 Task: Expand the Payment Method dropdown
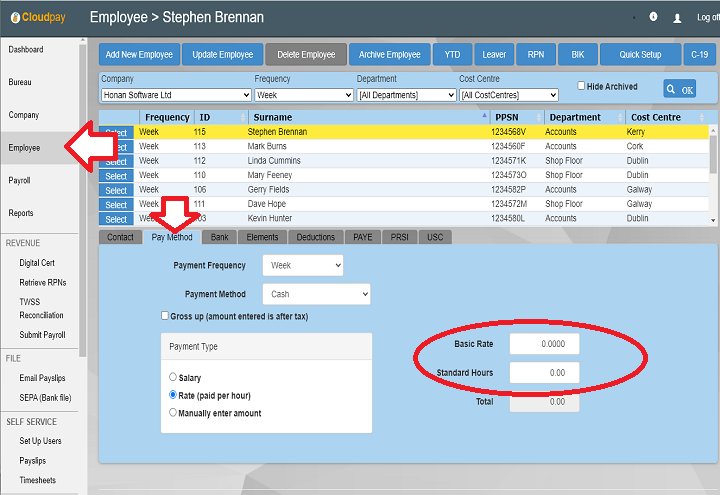click(x=316, y=295)
